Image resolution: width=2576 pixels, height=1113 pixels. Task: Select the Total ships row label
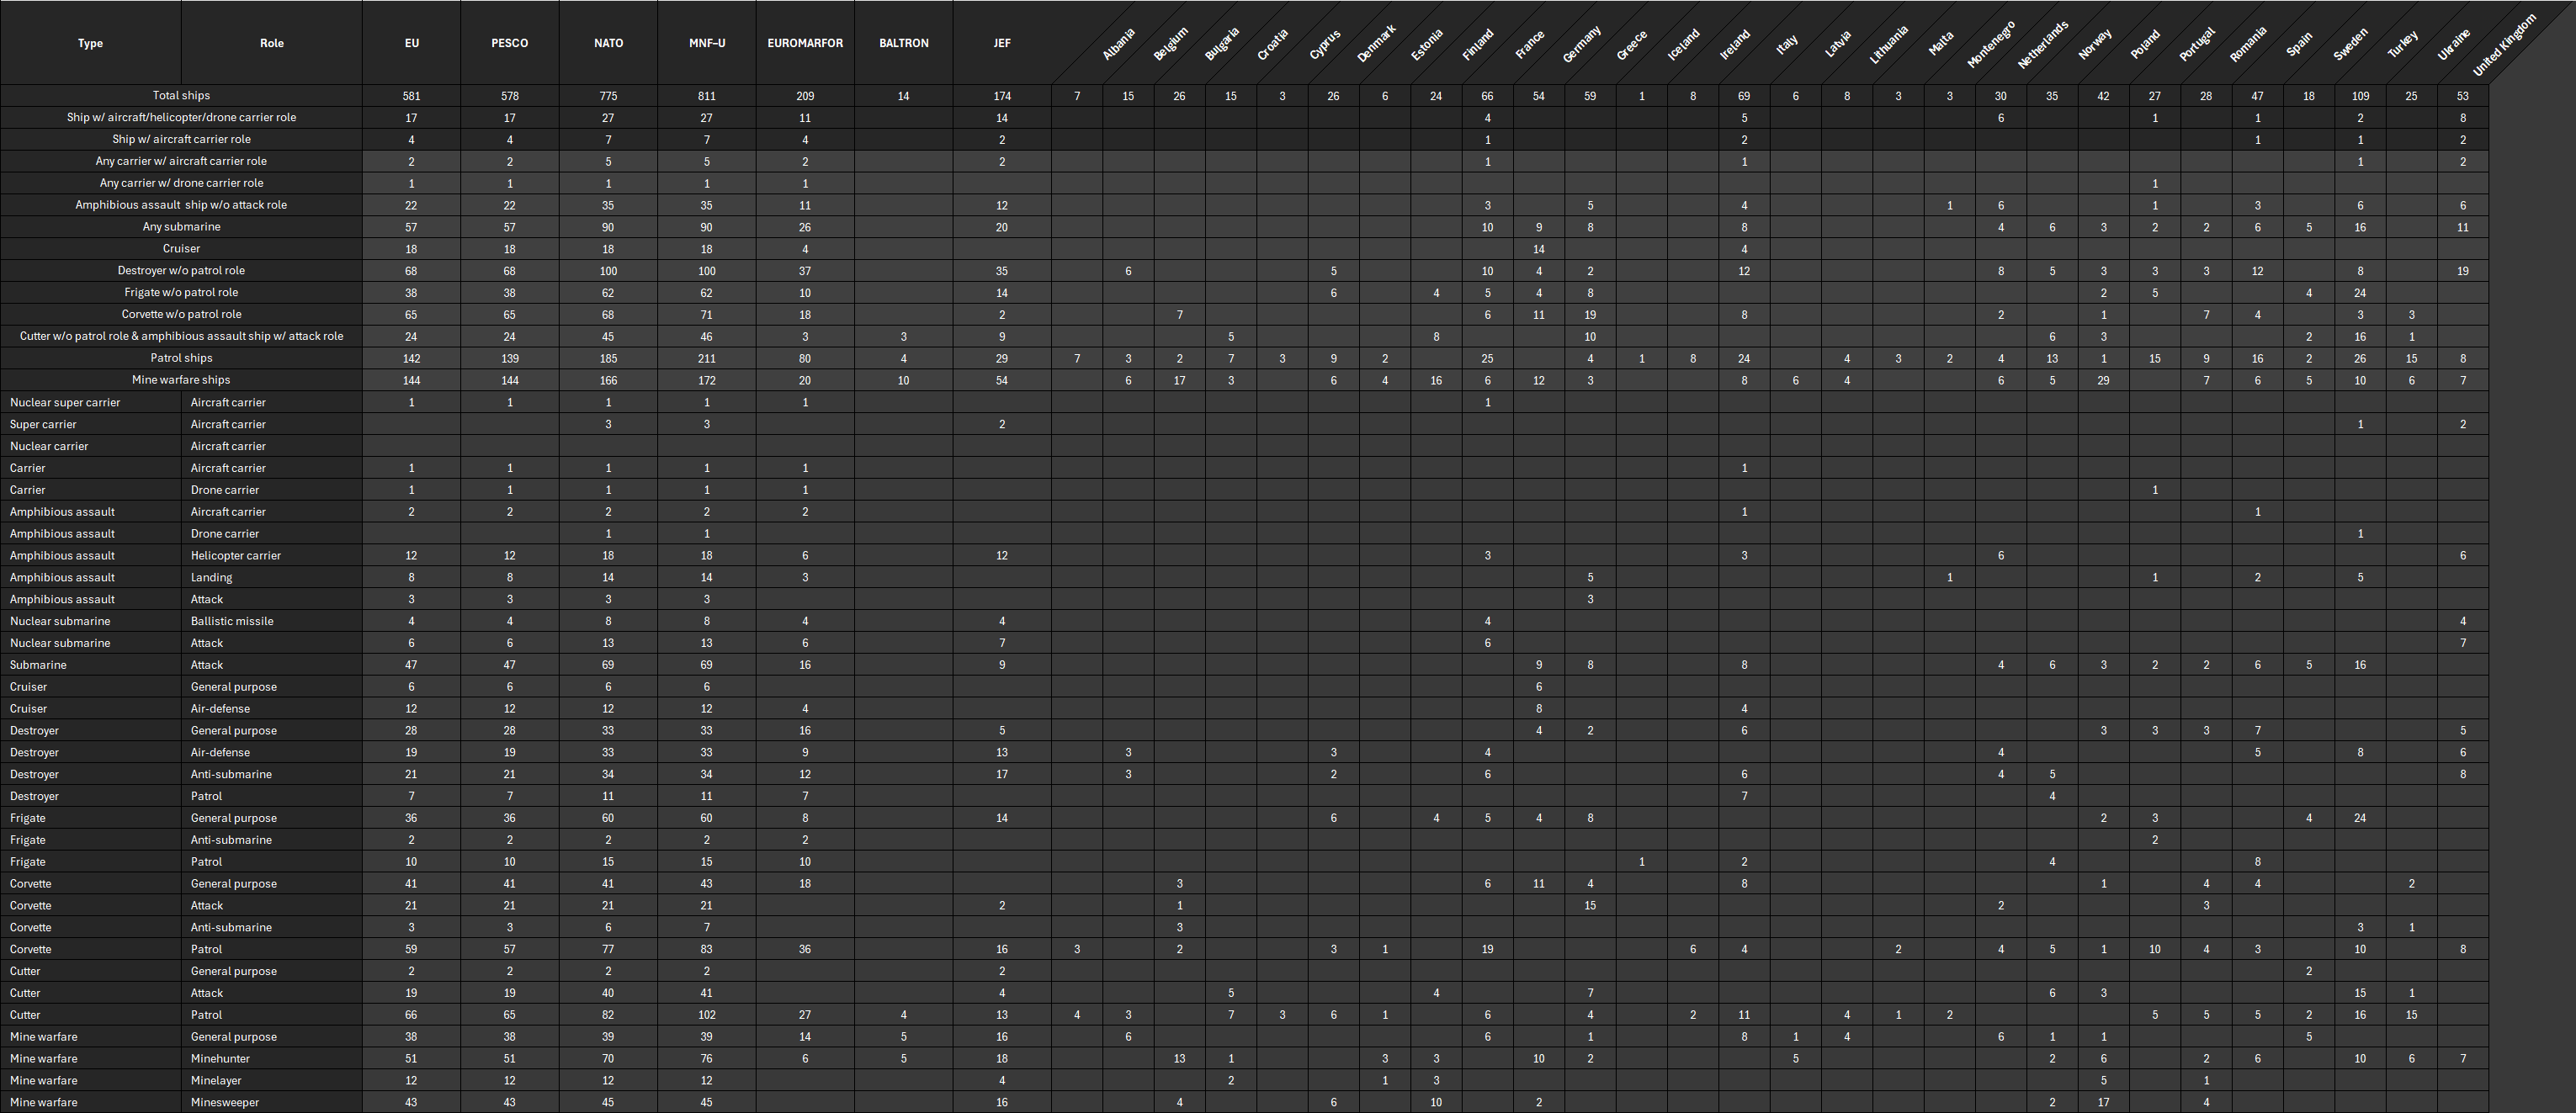pyautogui.click(x=181, y=96)
